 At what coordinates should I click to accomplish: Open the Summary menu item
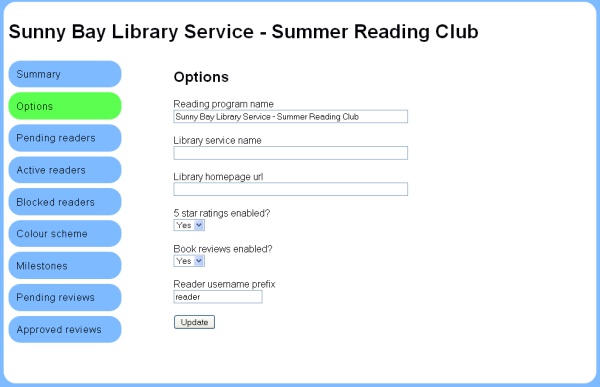(65, 74)
